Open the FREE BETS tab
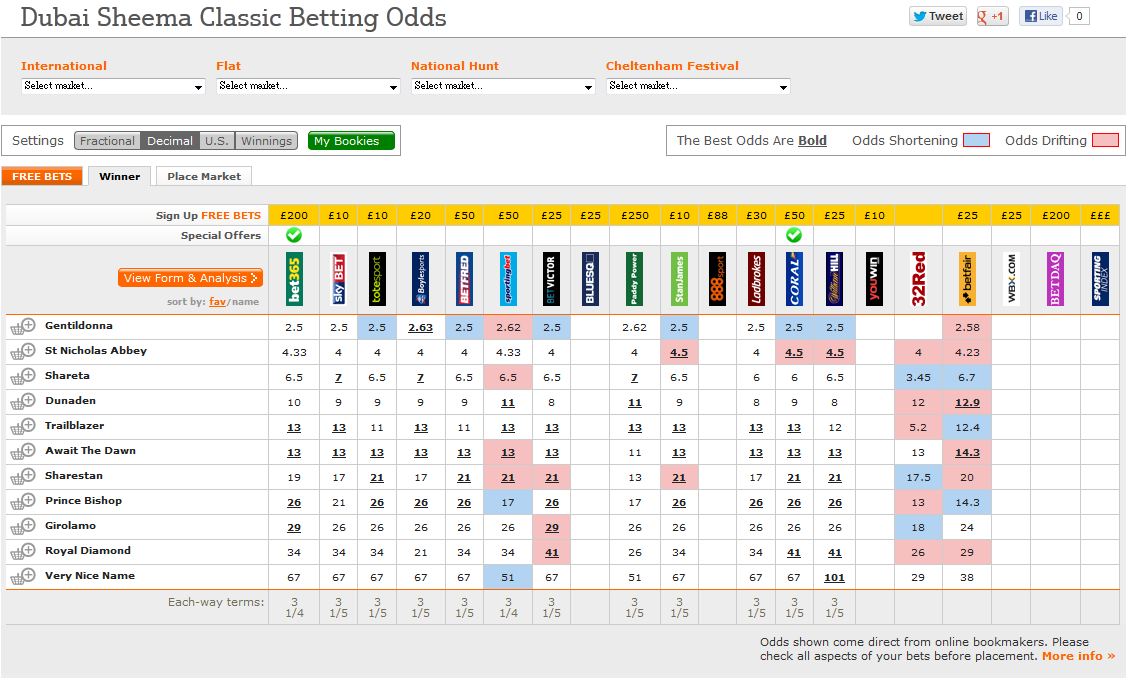Image resolution: width=1132 pixels, height=684 pixels. (x=42, y=176)
